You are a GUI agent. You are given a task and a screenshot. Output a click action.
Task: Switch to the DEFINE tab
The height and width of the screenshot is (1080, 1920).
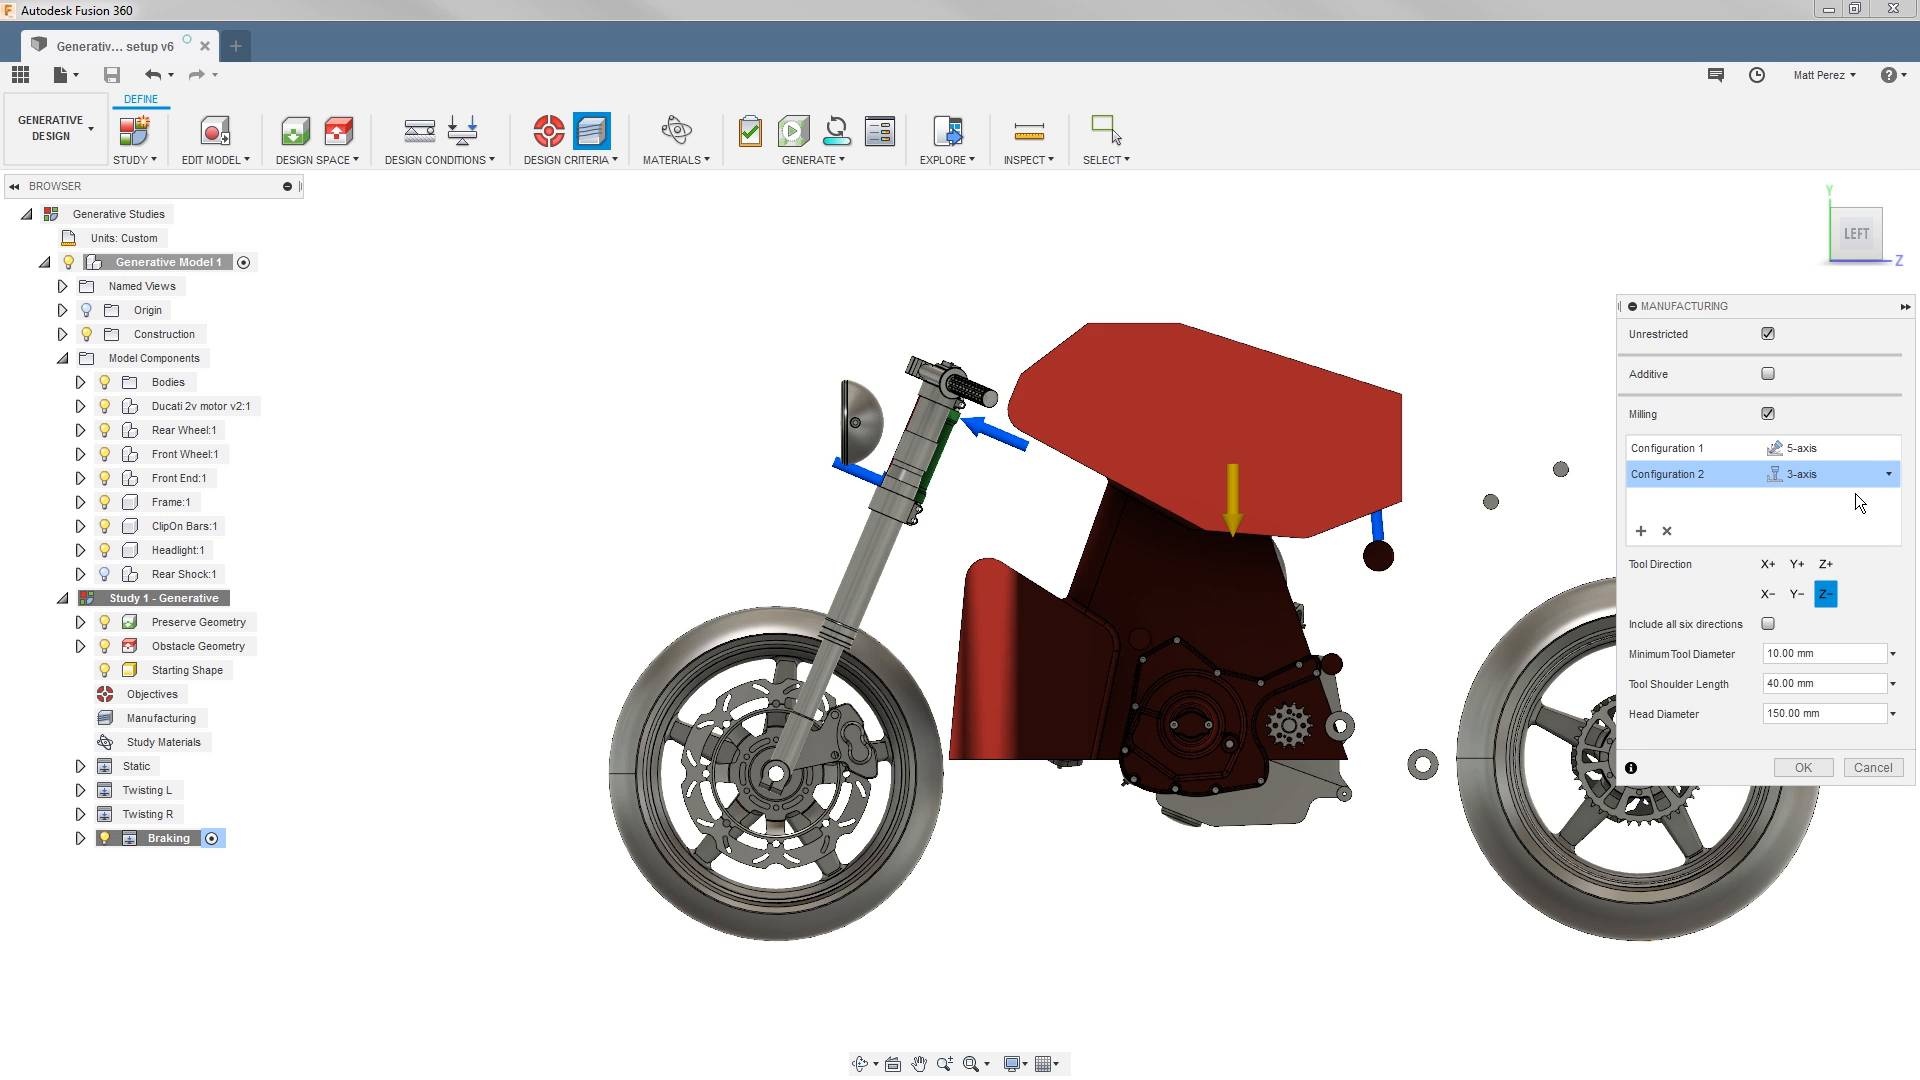140,99
